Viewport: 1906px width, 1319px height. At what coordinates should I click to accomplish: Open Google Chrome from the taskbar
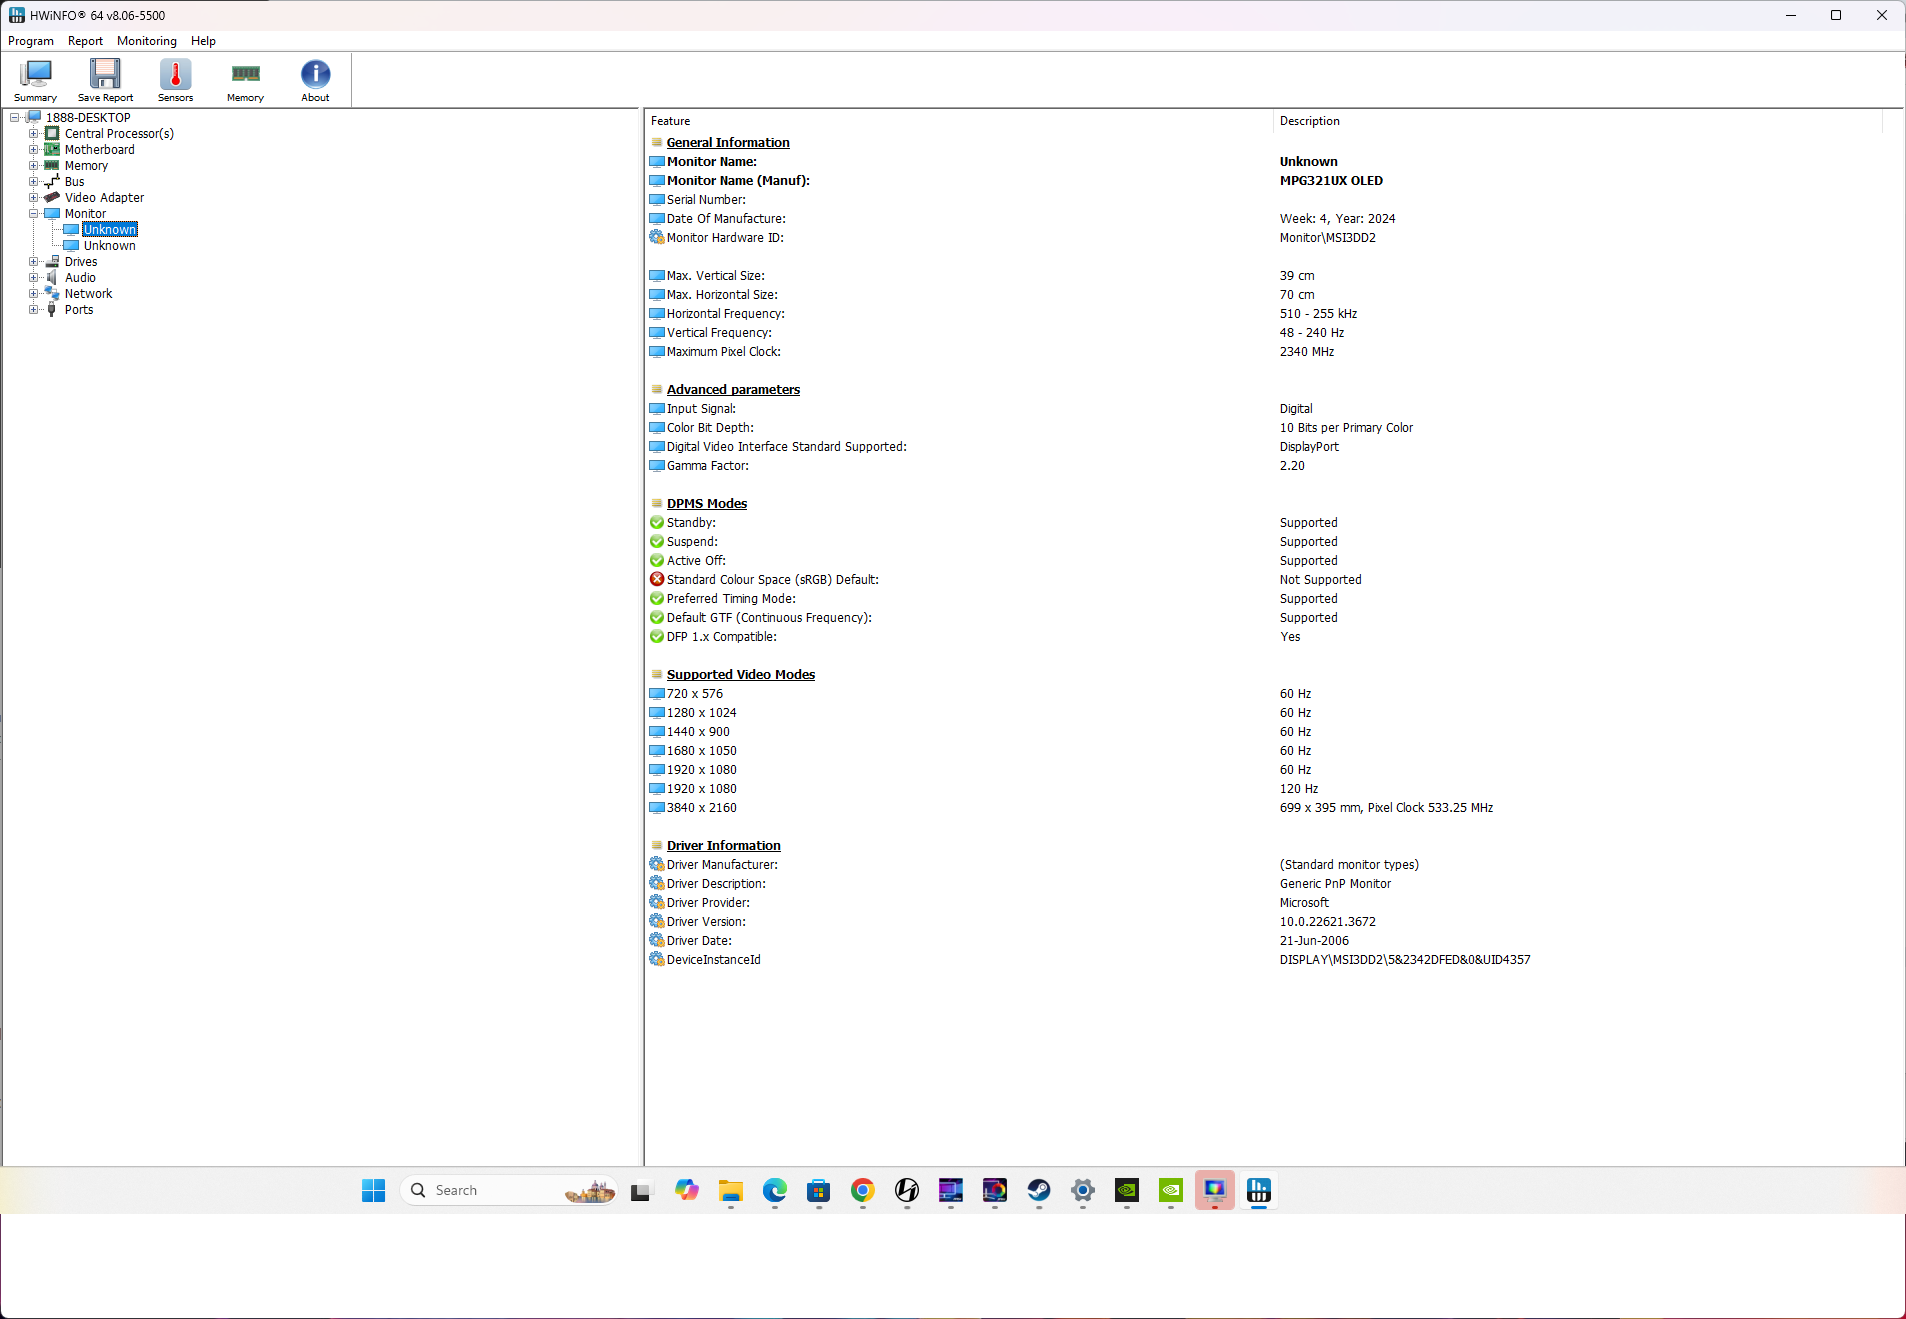click(863, 1190)
